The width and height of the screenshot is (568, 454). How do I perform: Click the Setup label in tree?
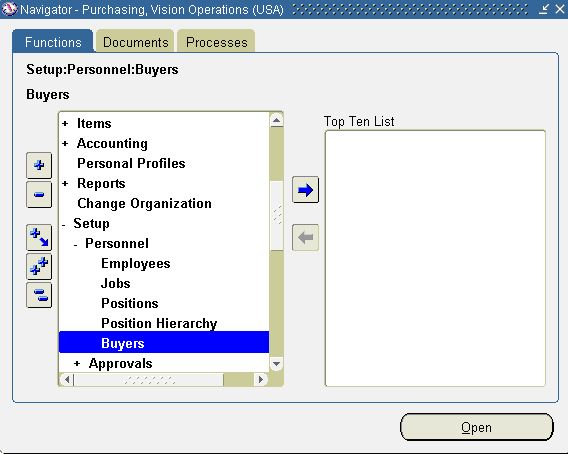91,224
